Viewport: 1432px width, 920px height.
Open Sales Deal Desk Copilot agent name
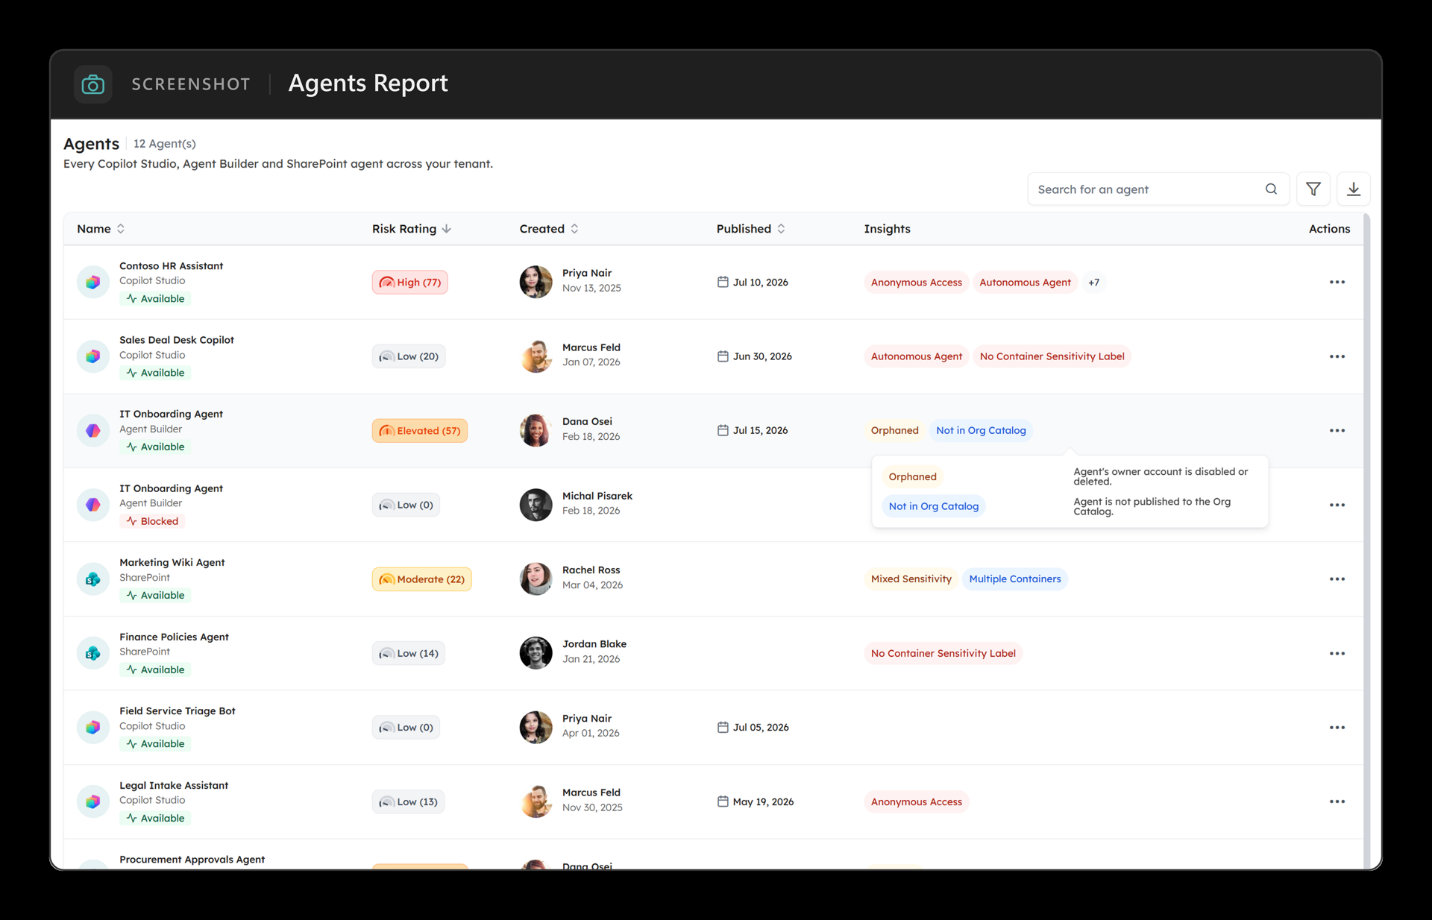(x=177, y=340)
